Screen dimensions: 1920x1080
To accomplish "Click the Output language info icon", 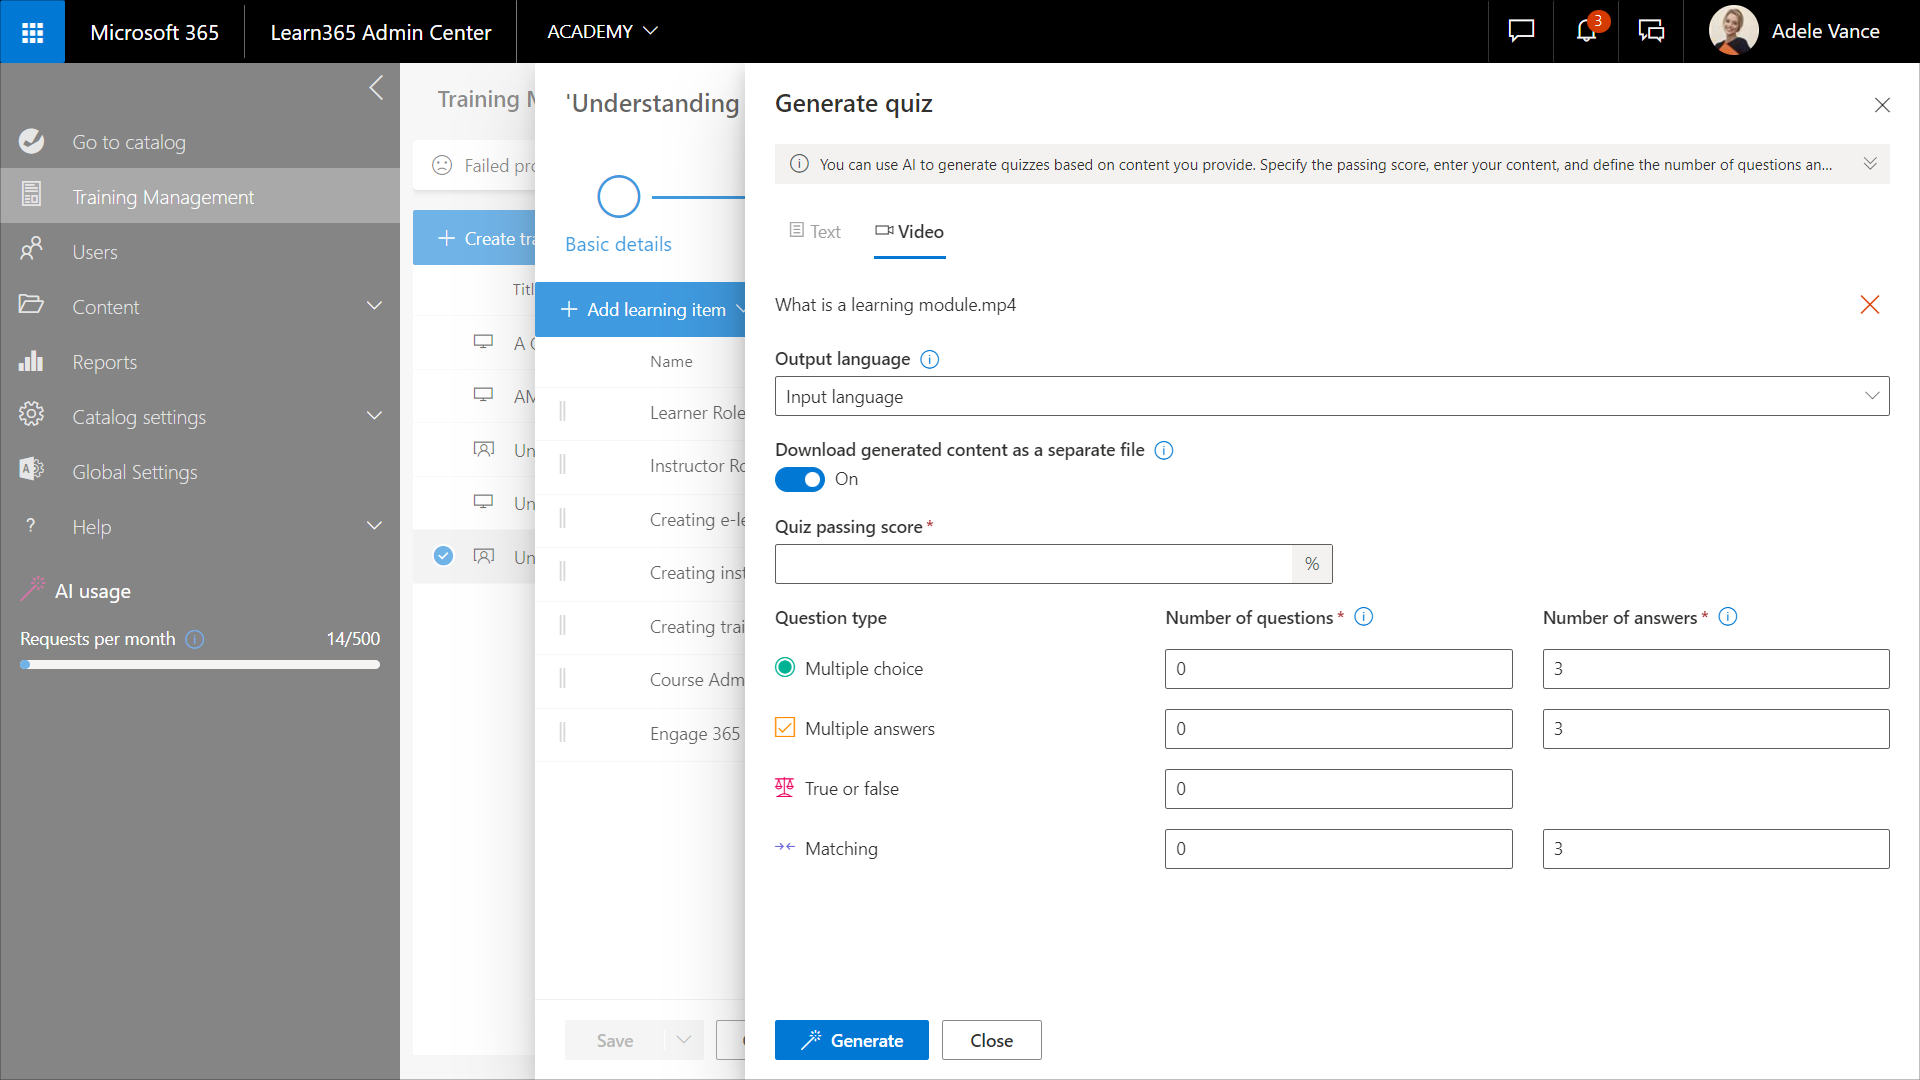I will [929, 359].
